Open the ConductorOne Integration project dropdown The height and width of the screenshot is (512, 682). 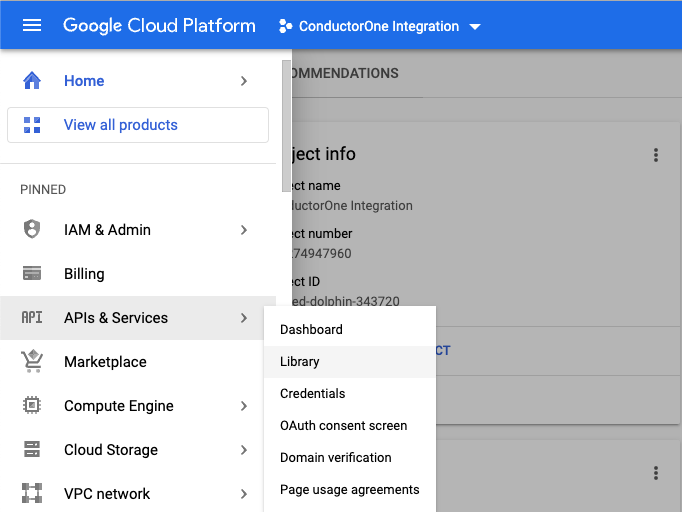[380, 26]
